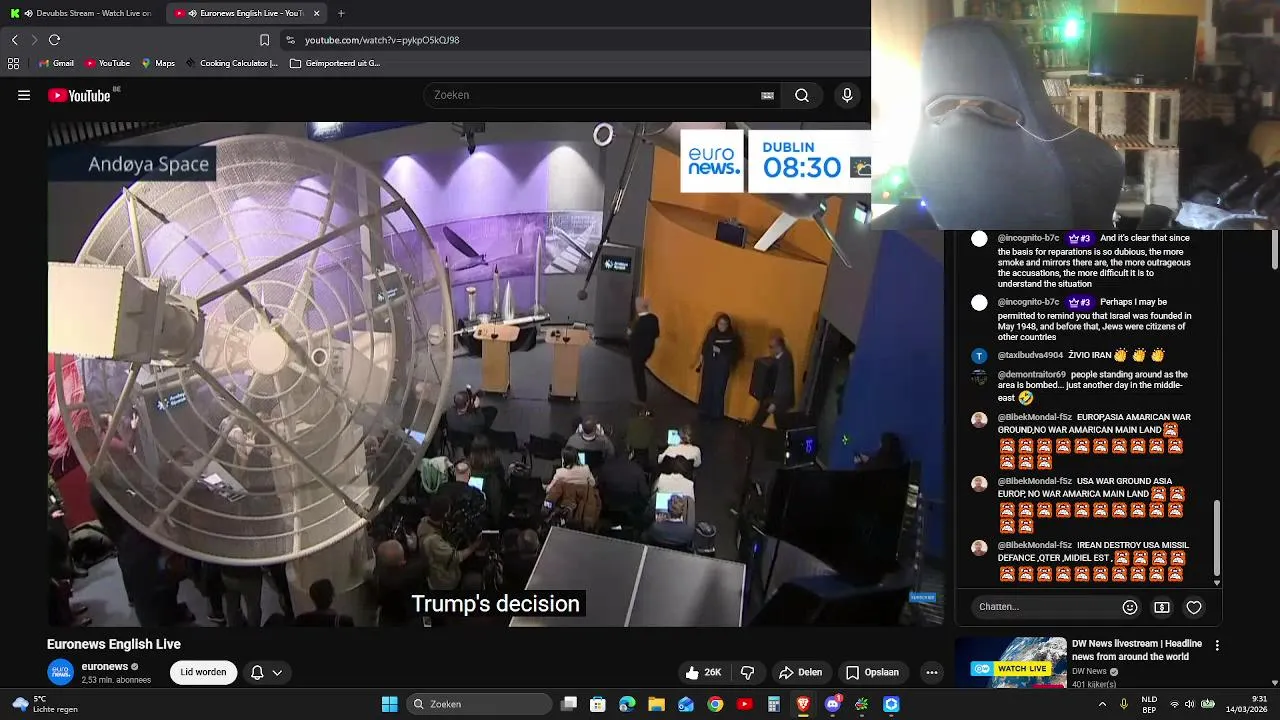Viewport: 1280px width, 720px height.
Task: Click the address bar URL
Action: click(382, 40)
